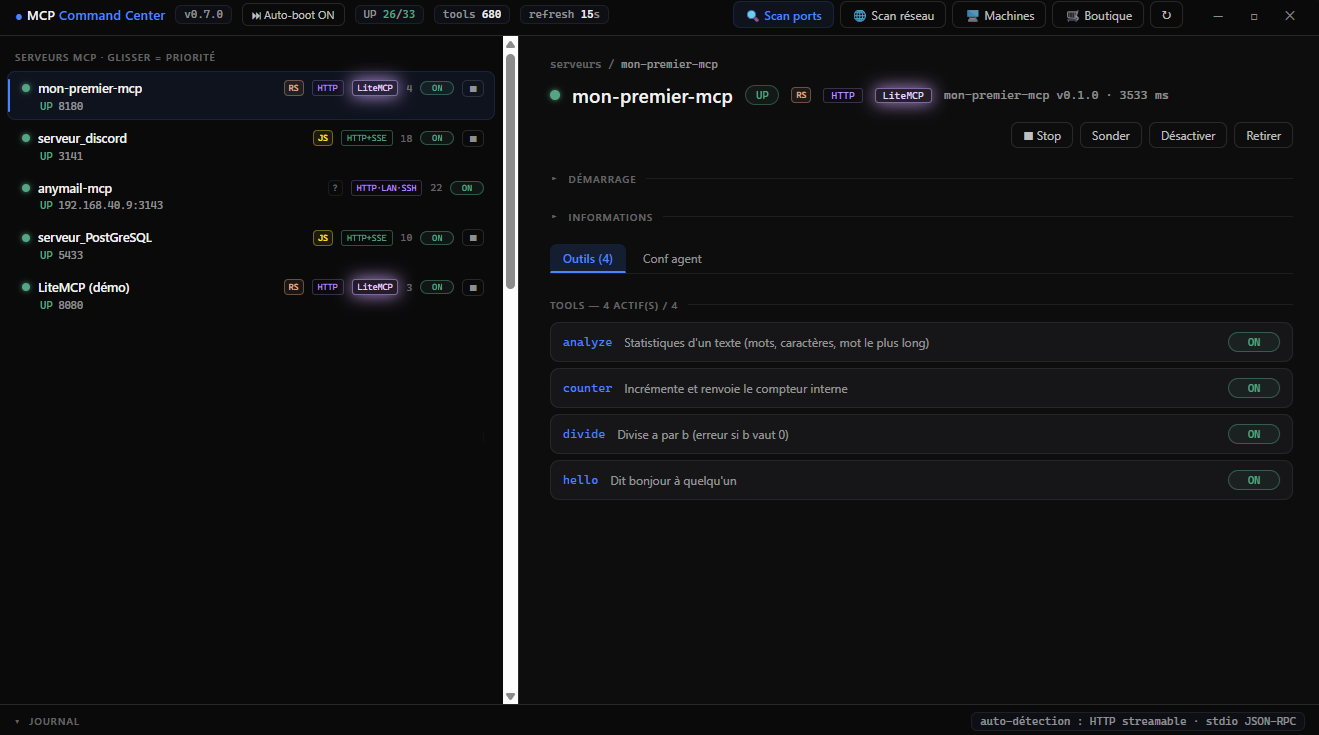The image size is (1319, 735).
Task: Click the Retirer button
Action: tap(1263, 135)
